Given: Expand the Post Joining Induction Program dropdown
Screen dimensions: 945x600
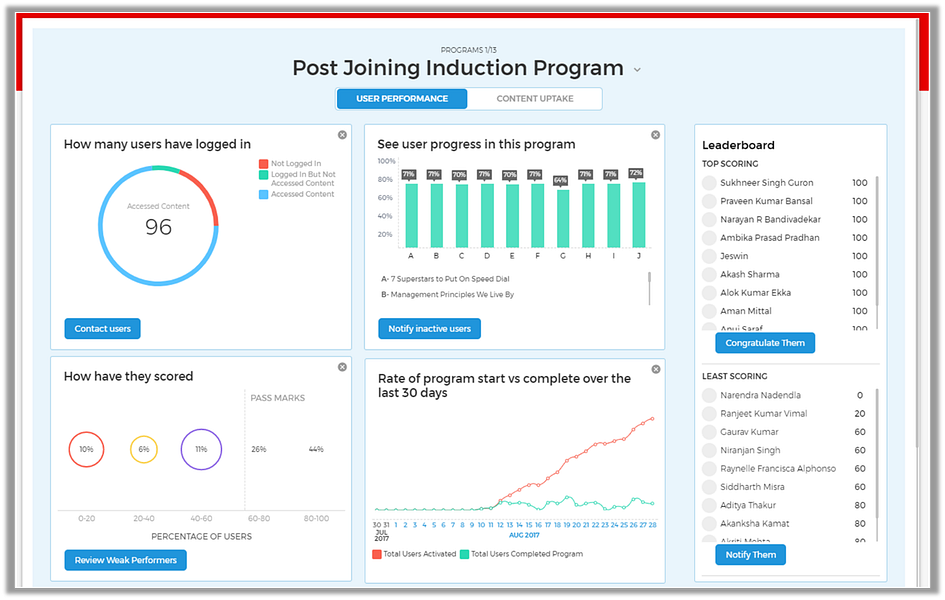Looking at the screenshot, I should click(637, 70).
